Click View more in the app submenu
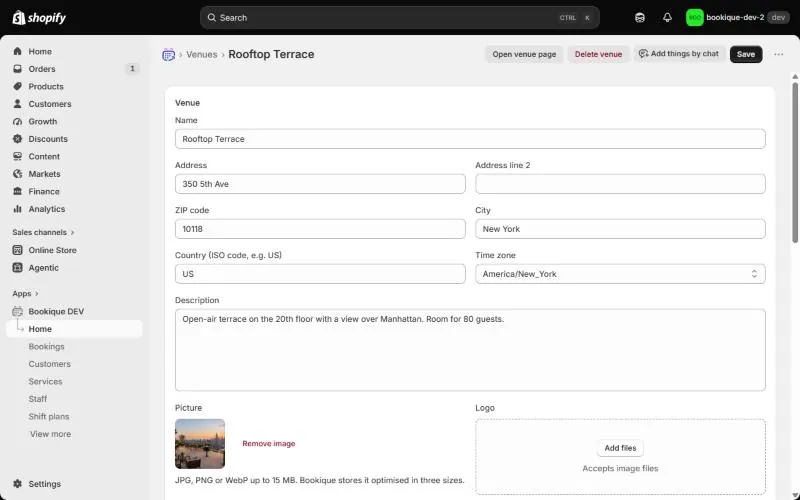This screenshot has height=500, width=800. click(51, 434)
